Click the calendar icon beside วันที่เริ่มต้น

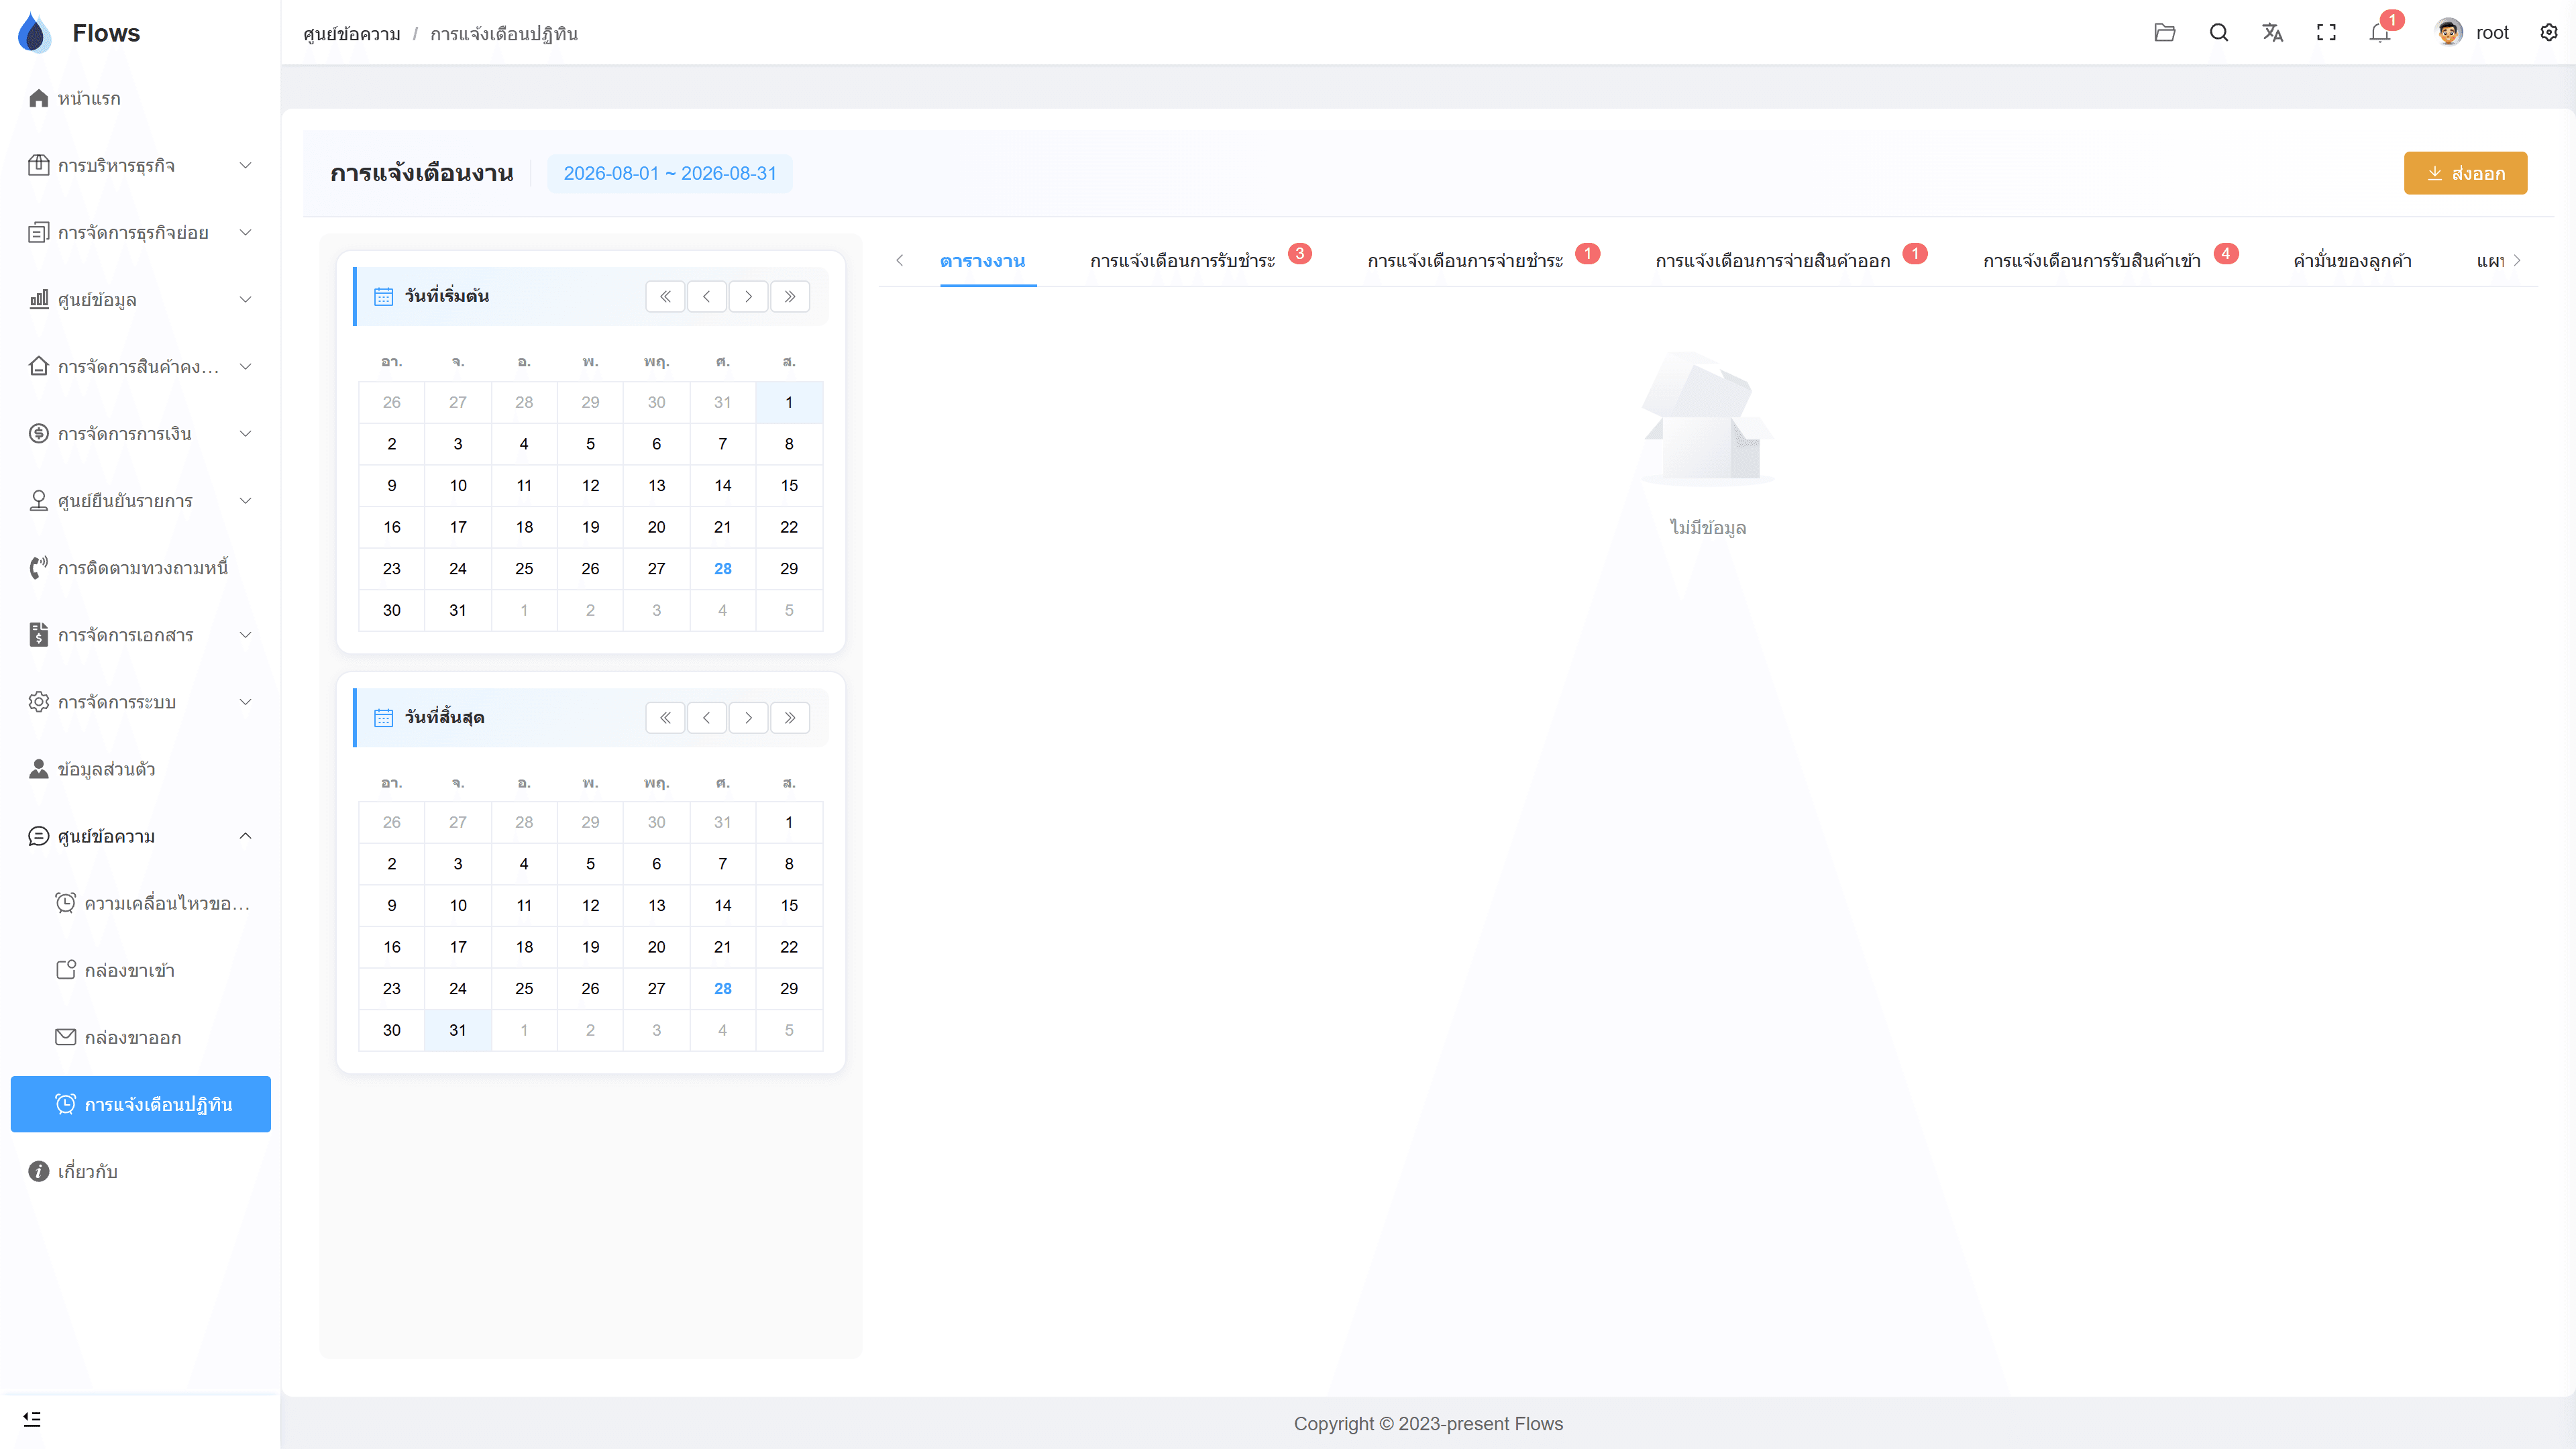click(x=383, y=296)
